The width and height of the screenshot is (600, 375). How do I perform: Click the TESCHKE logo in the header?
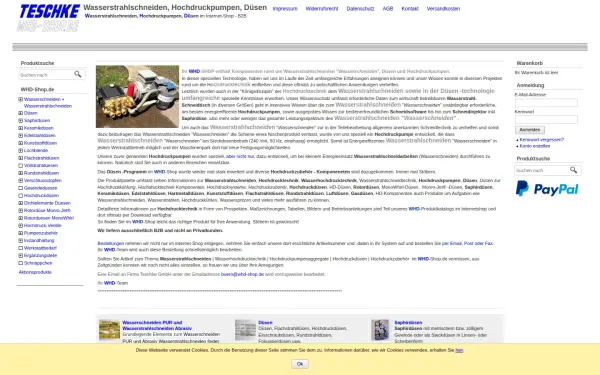(49, 11)
